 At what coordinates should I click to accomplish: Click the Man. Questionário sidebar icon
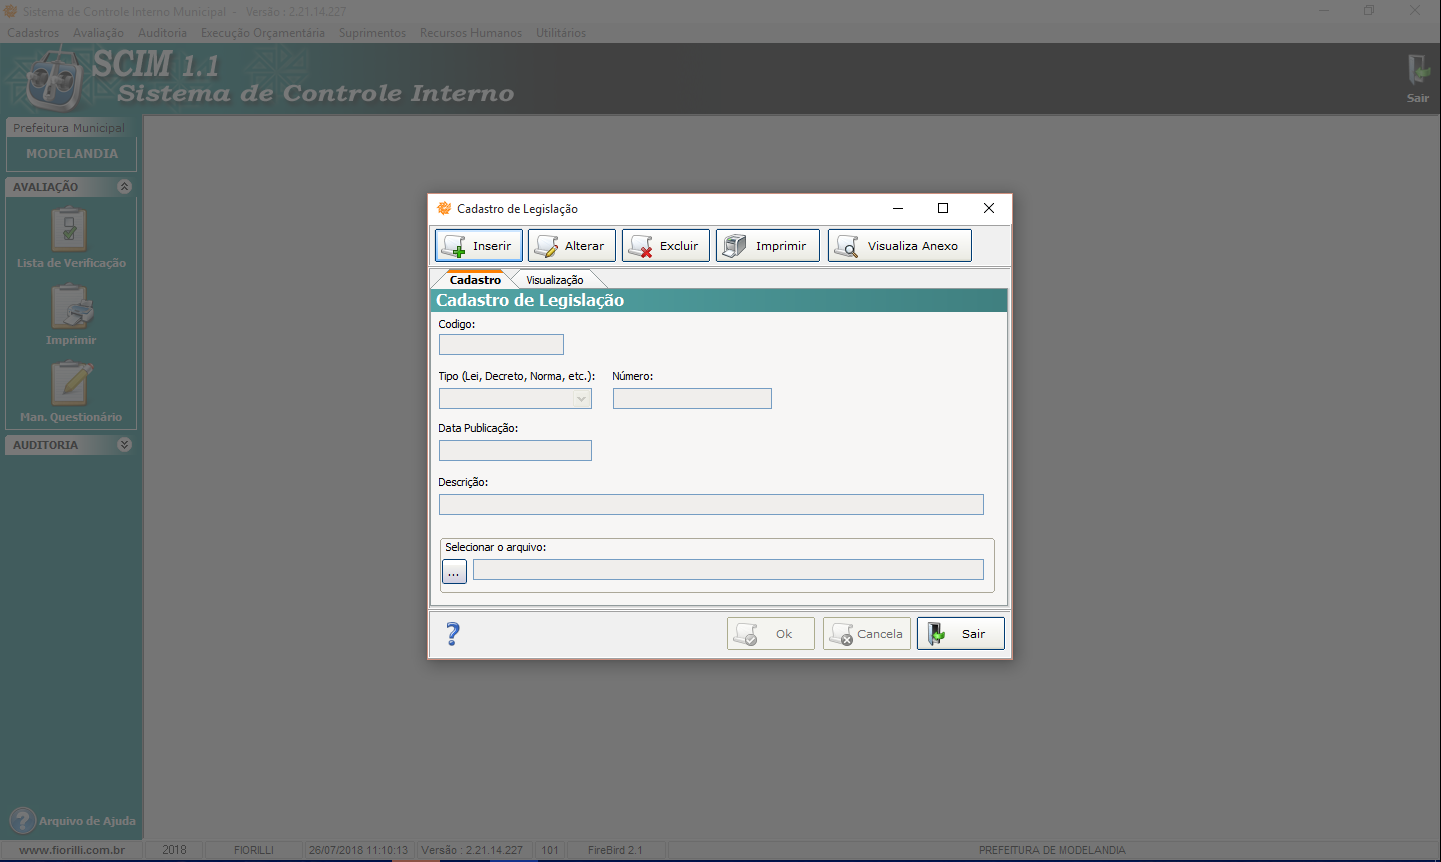click(x=70, y=392)
